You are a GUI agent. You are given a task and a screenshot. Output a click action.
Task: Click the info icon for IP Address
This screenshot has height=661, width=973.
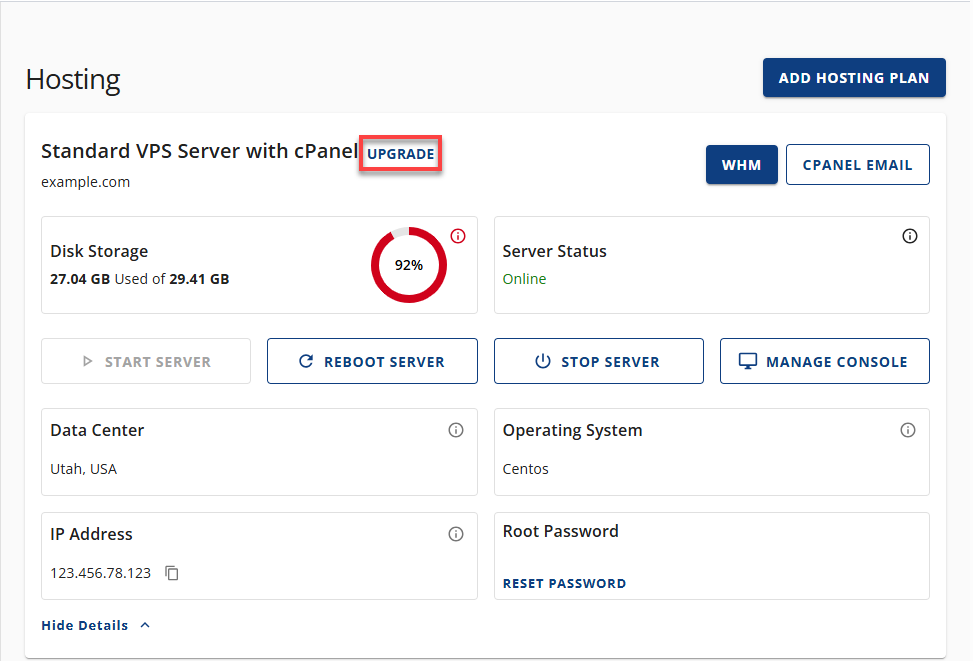[x=456, y=534]
